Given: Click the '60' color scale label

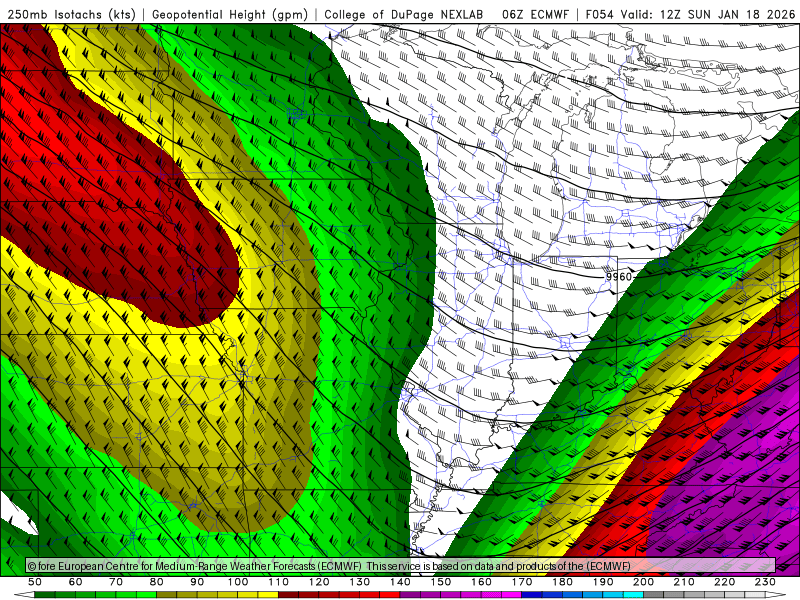Looking at the screenshot, I should pyautogui.click(x=75, y=582).
